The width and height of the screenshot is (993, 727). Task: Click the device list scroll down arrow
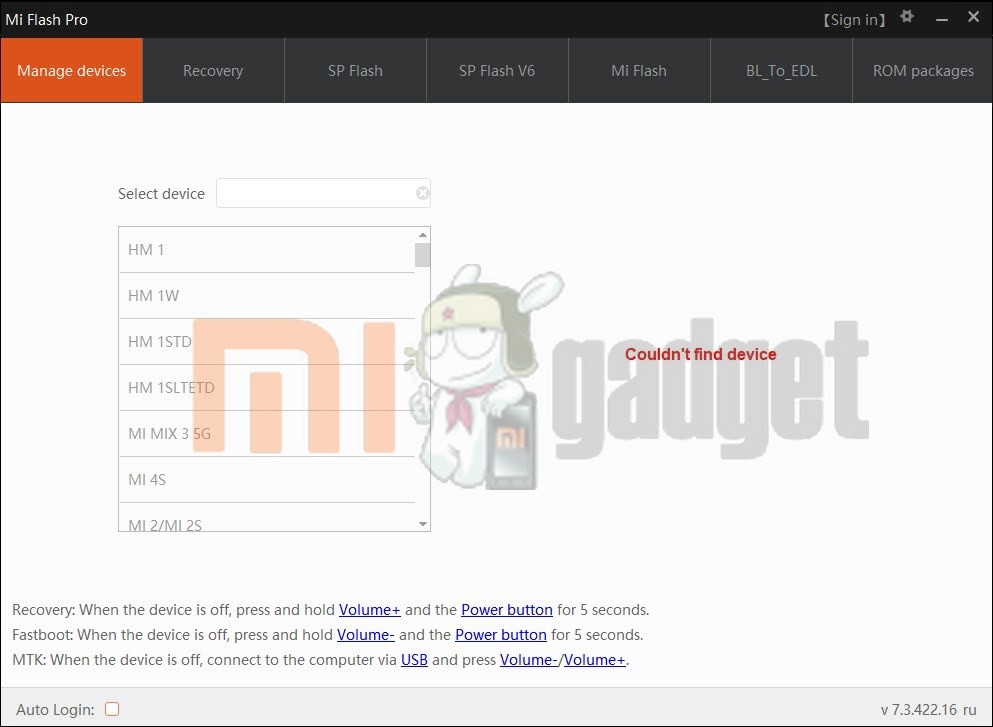point(422,524)
